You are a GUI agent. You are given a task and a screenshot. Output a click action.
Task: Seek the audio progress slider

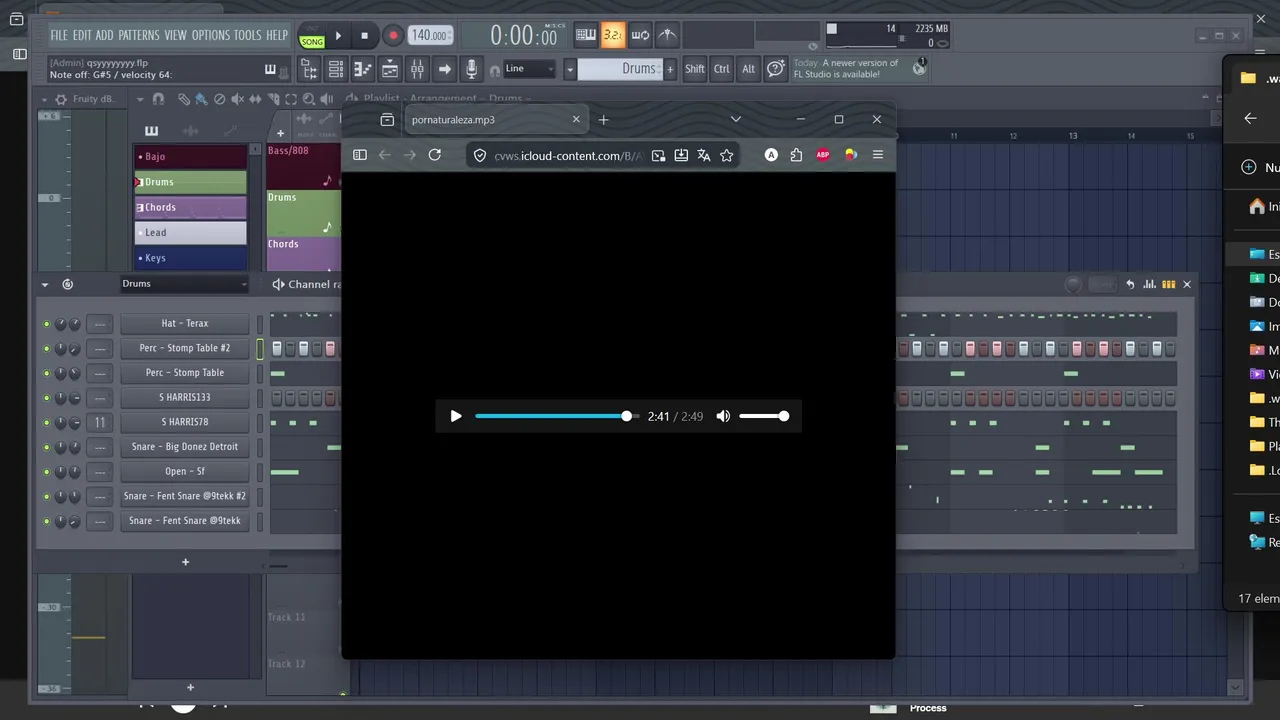(556, 416)
